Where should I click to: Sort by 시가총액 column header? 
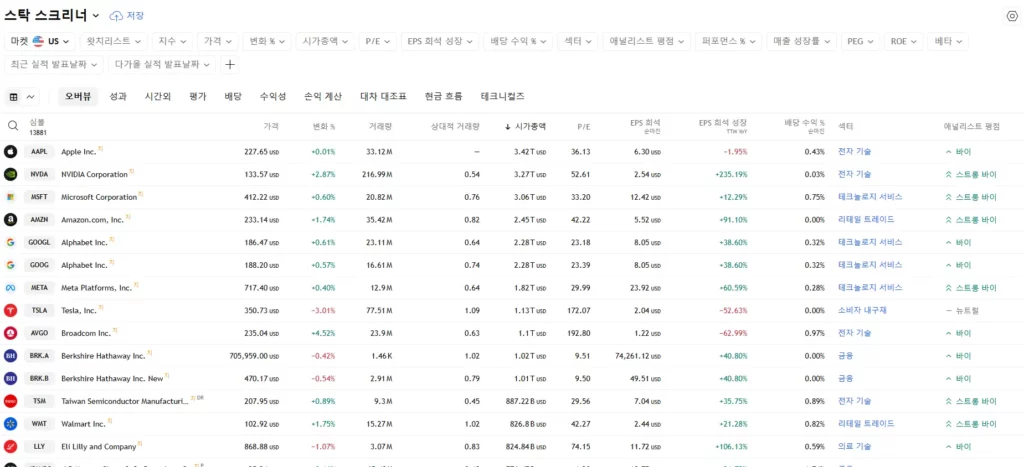click(525, 126)
